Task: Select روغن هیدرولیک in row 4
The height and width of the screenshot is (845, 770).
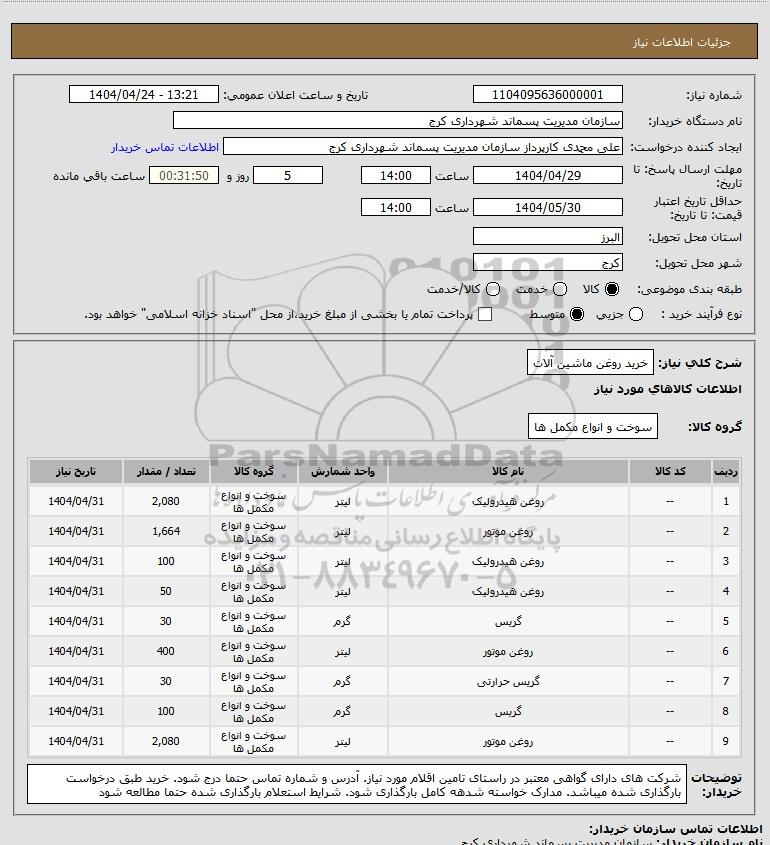Action: (x=508, y=592)
